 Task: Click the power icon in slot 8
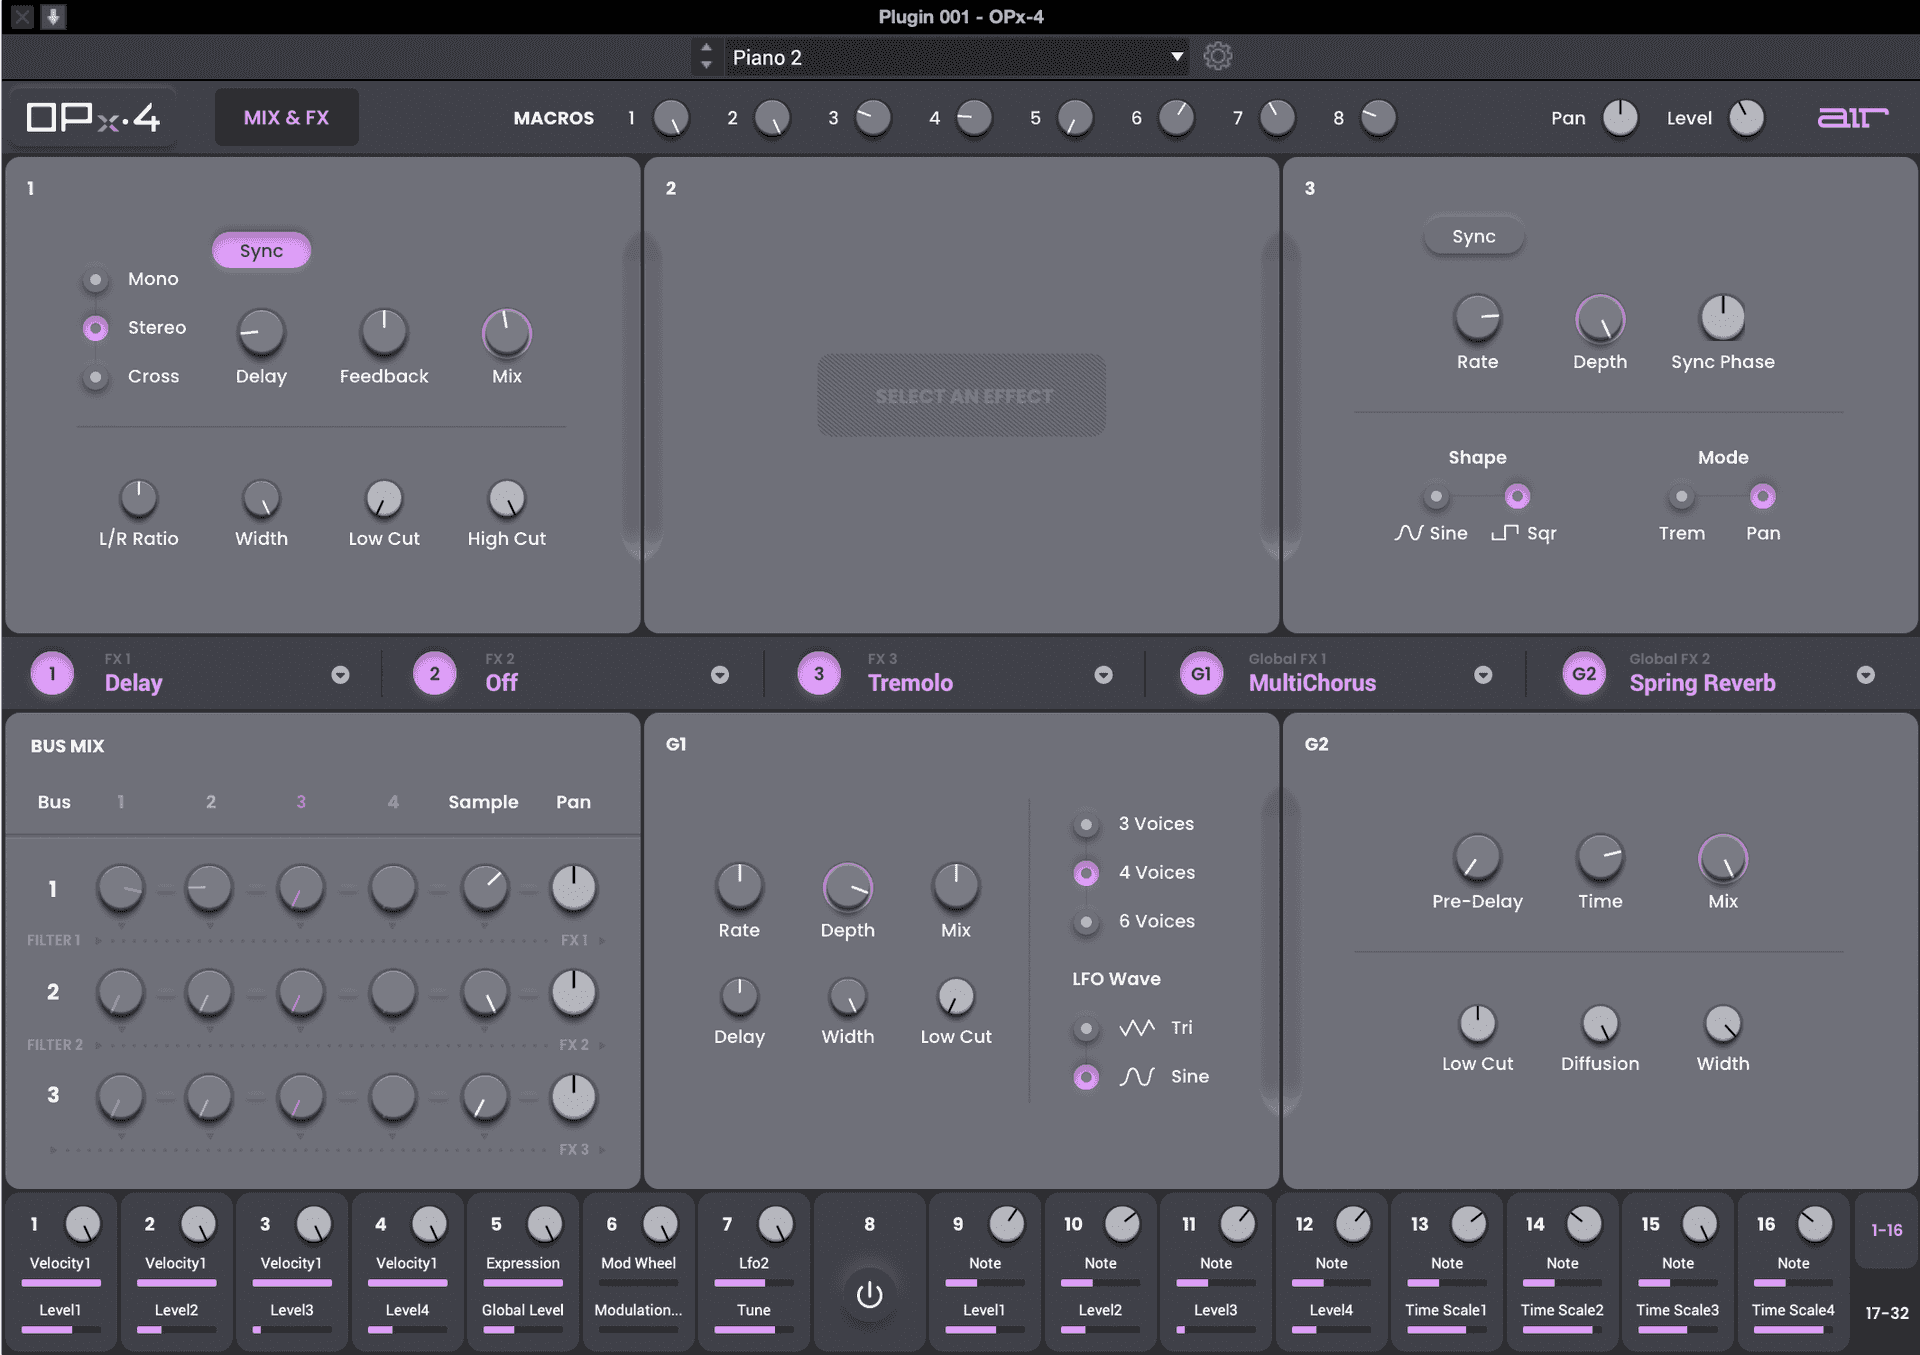coord(869,1295)
